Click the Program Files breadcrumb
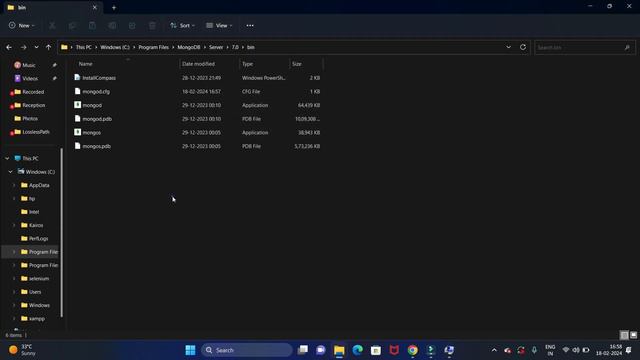 (x=153, y=47)
